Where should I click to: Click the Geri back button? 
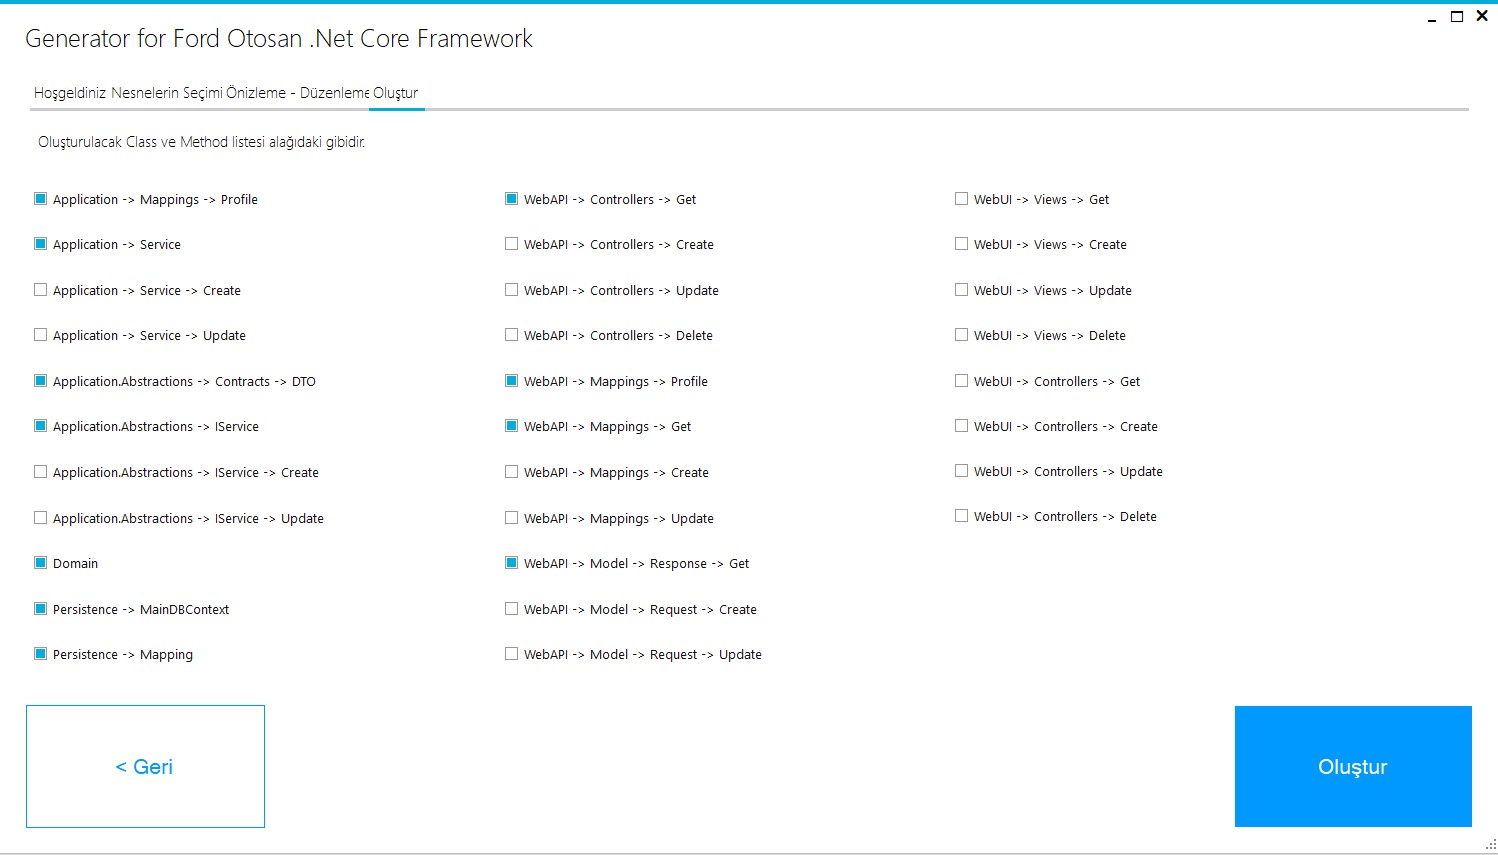[x=145, y=766]
